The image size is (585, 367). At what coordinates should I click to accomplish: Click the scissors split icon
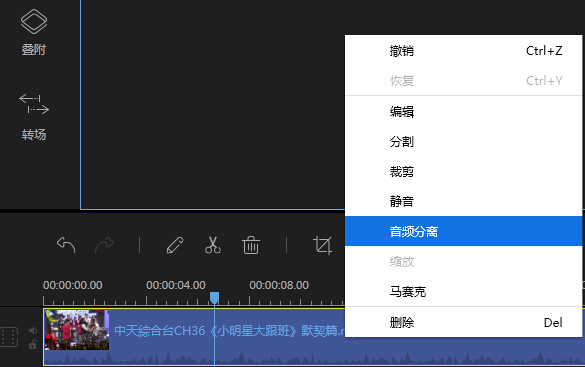click(213, 245)
